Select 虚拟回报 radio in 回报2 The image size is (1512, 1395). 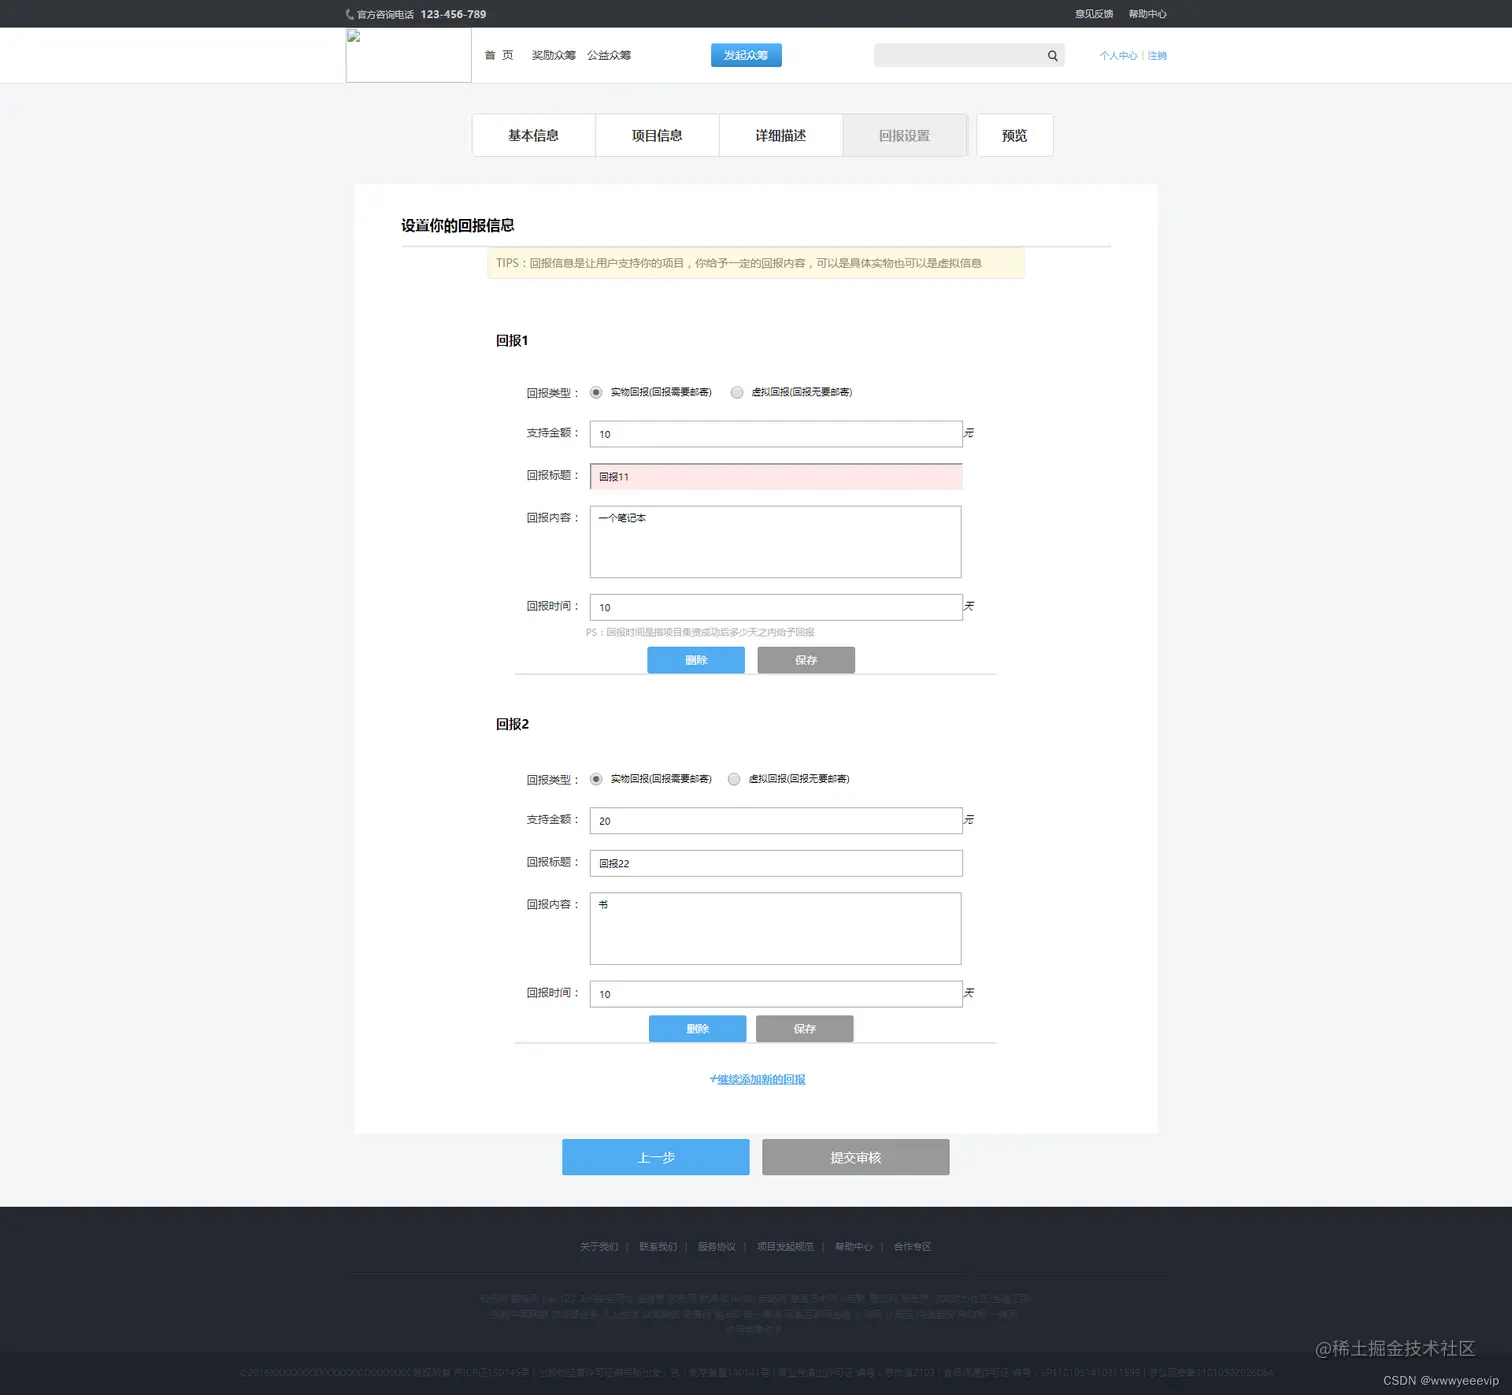pyautogui.click(x=734, y=779)
